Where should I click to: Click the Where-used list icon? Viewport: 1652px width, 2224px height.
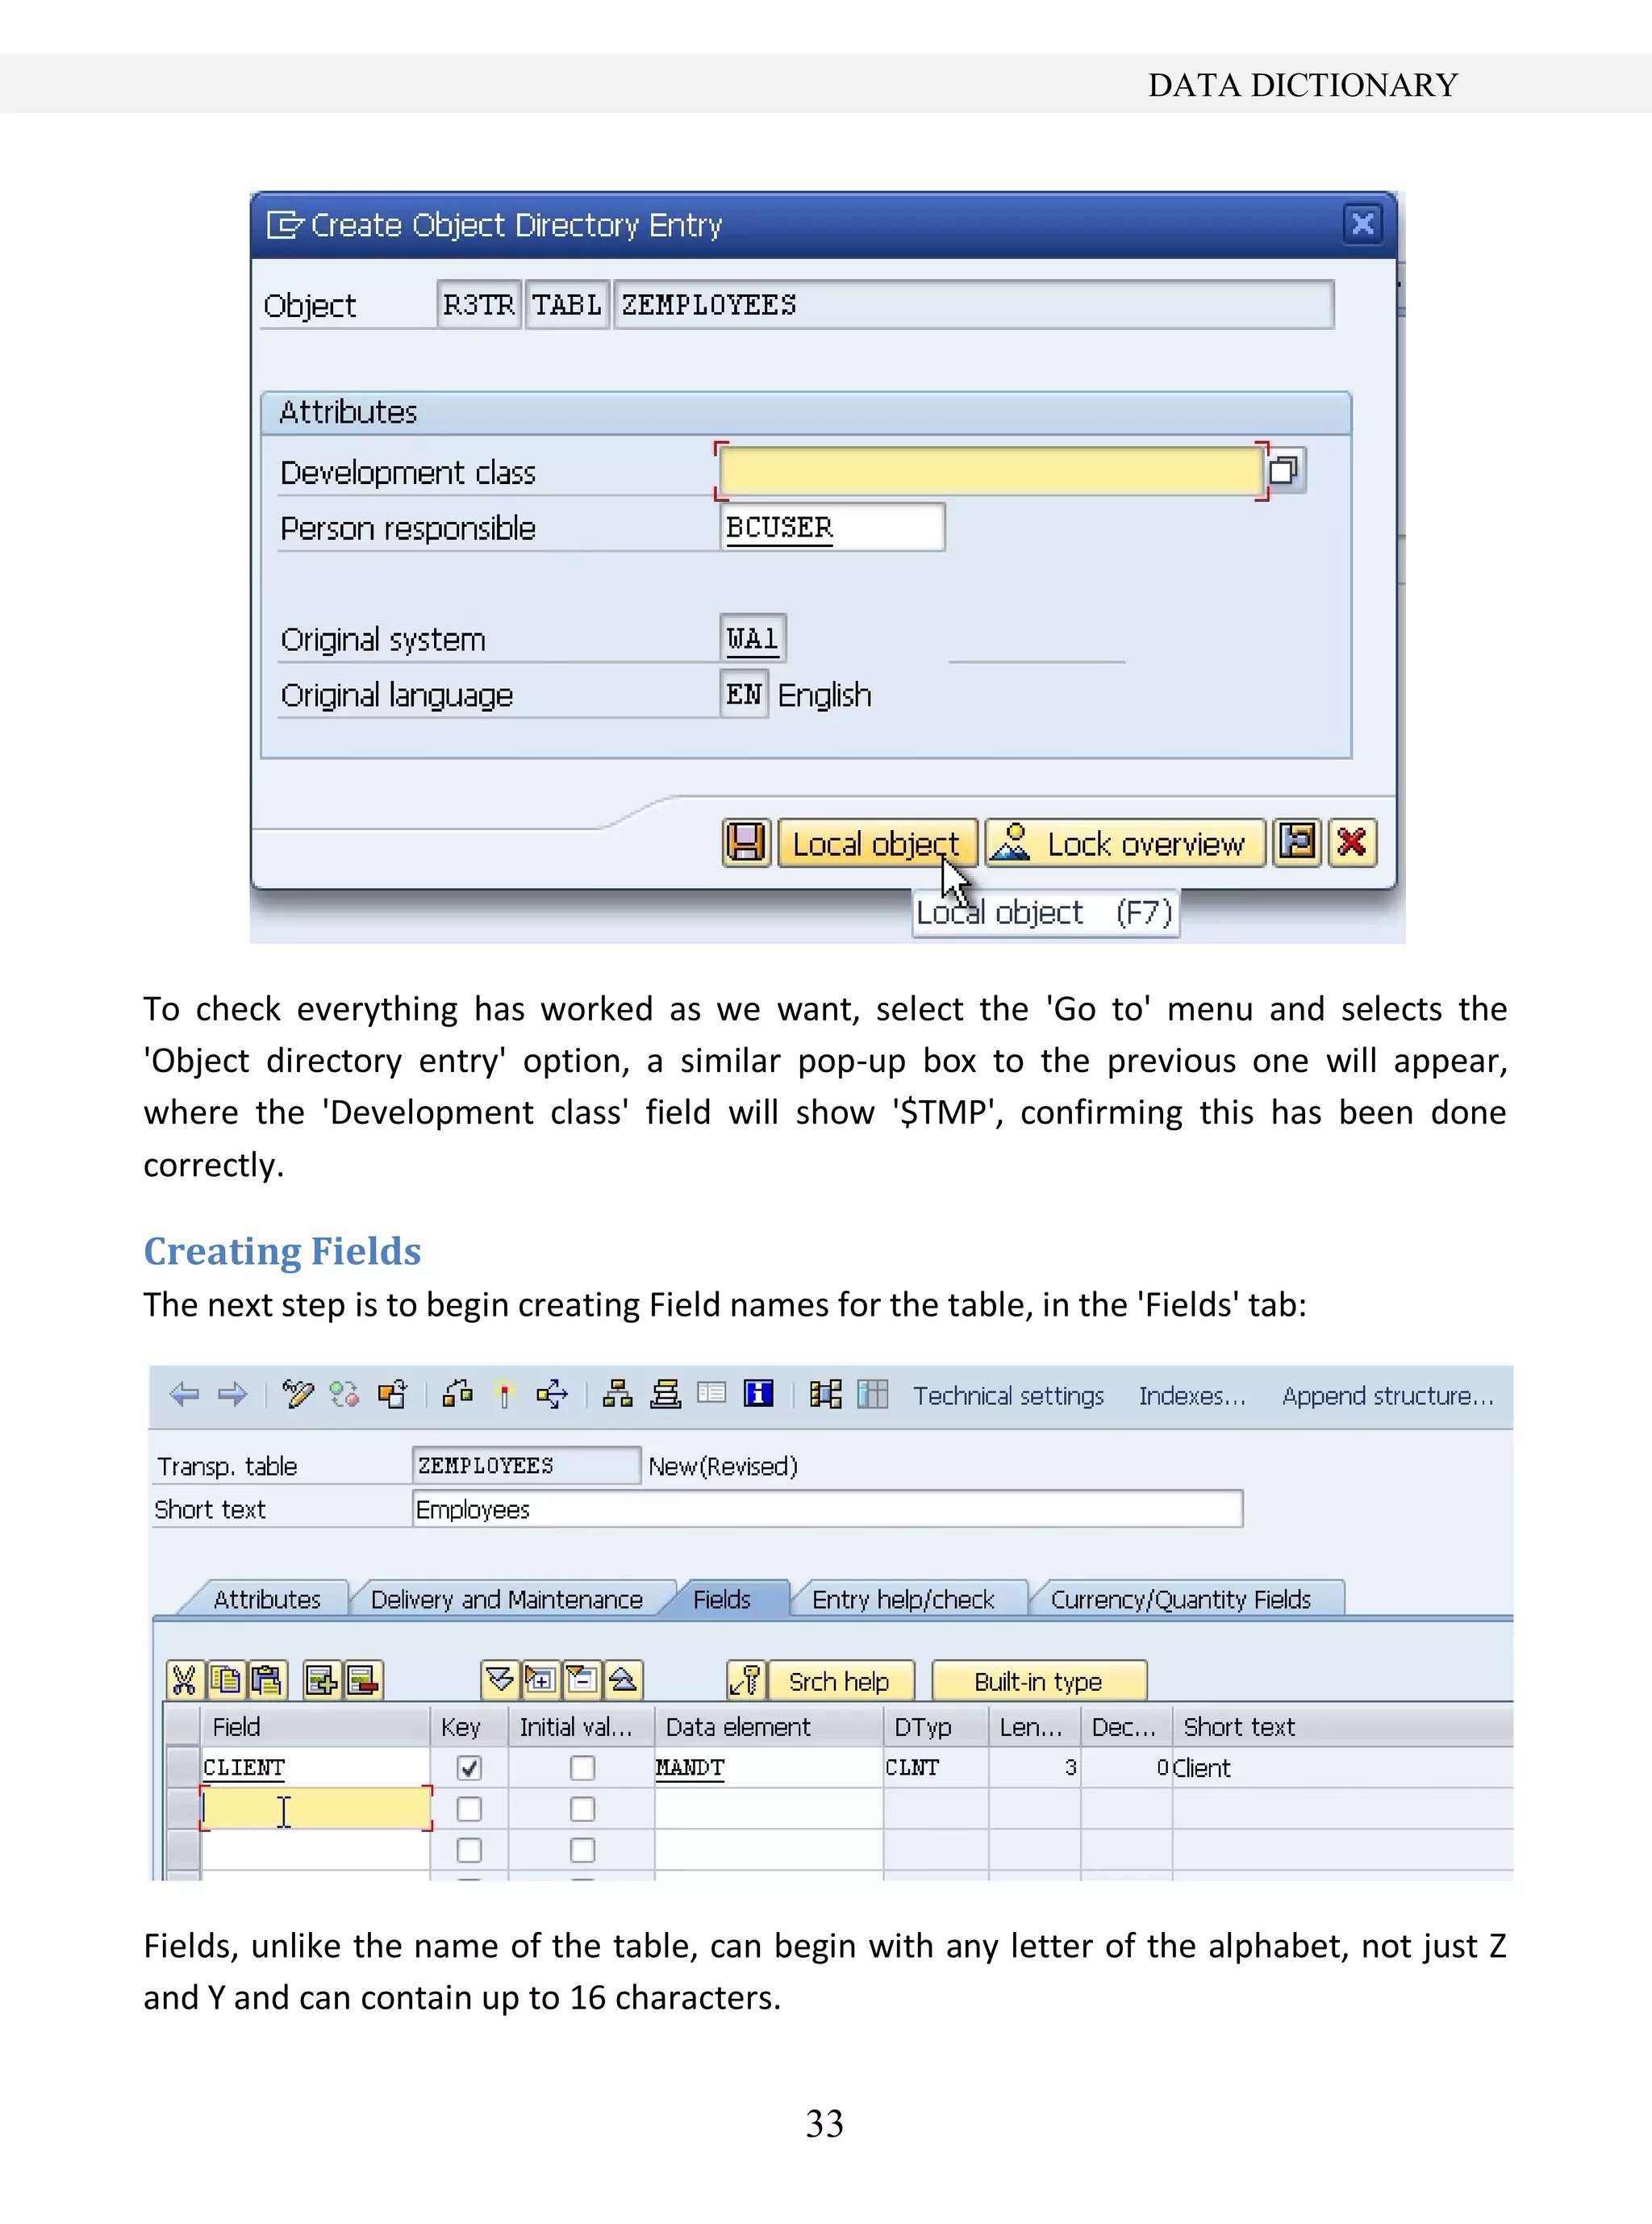click(552, 1394)
